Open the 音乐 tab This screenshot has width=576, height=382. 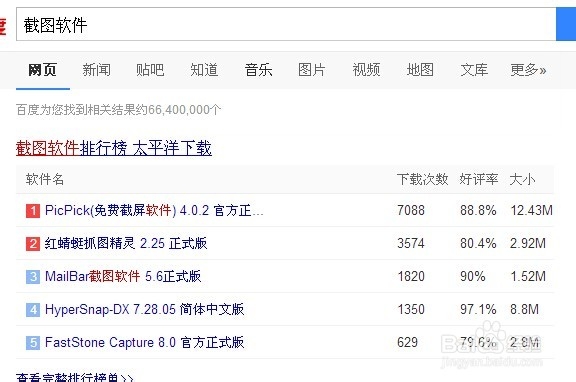pyautogui.click(x=258, y=69)
